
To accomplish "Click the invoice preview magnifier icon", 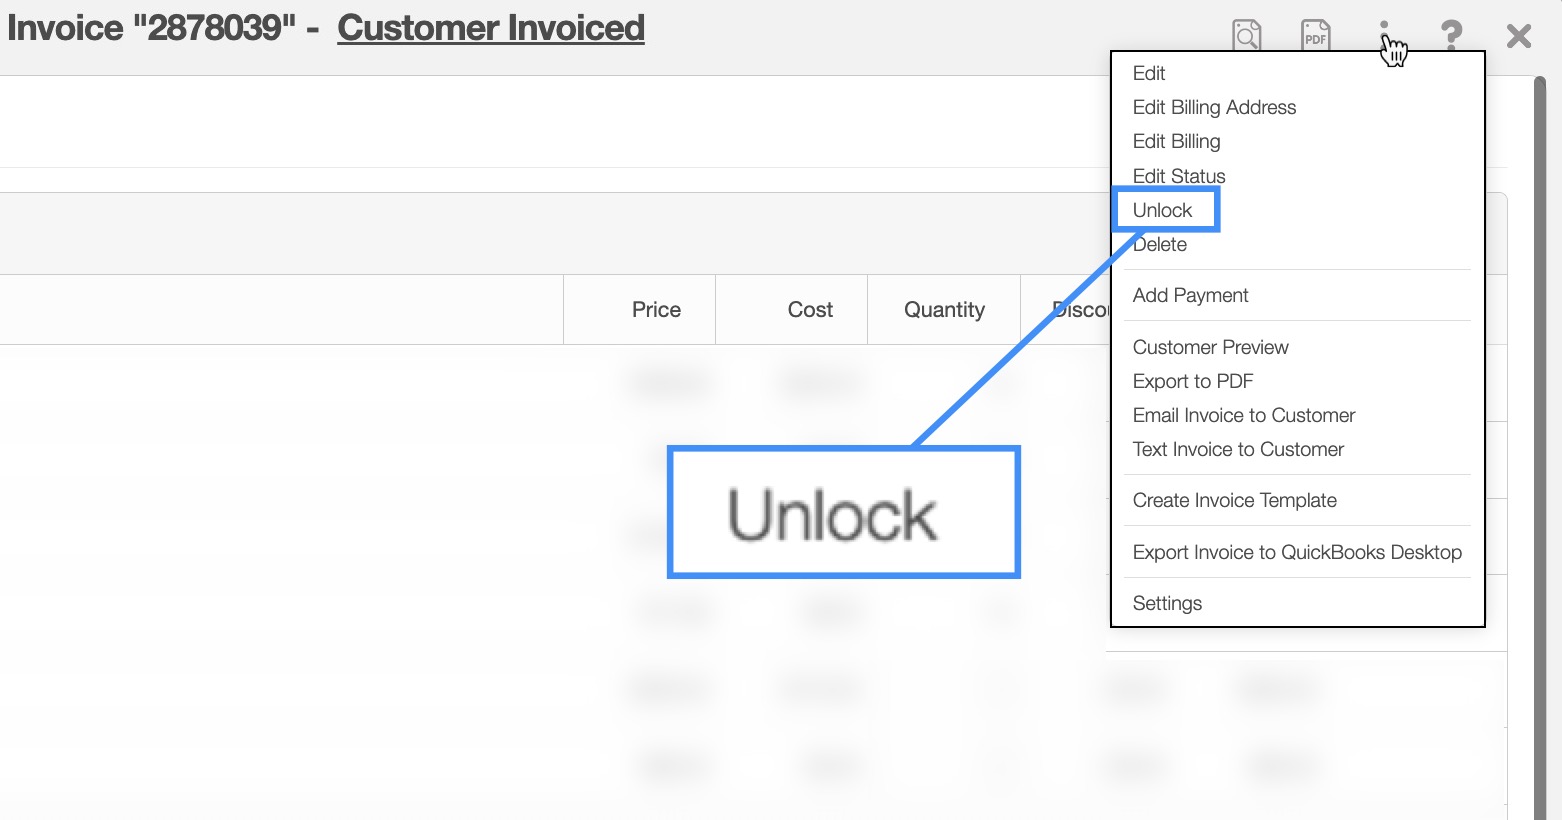I will point(1246,36).
